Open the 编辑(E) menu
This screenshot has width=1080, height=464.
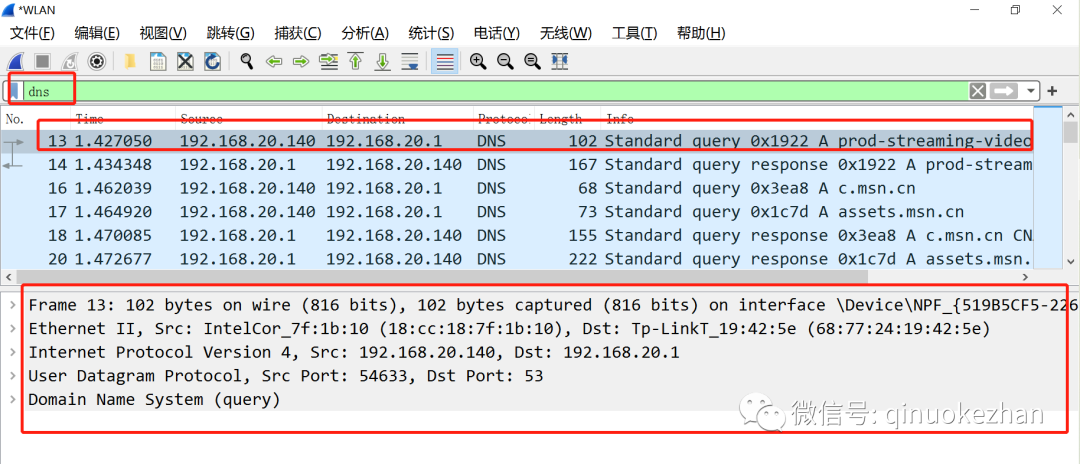(96, 33)
